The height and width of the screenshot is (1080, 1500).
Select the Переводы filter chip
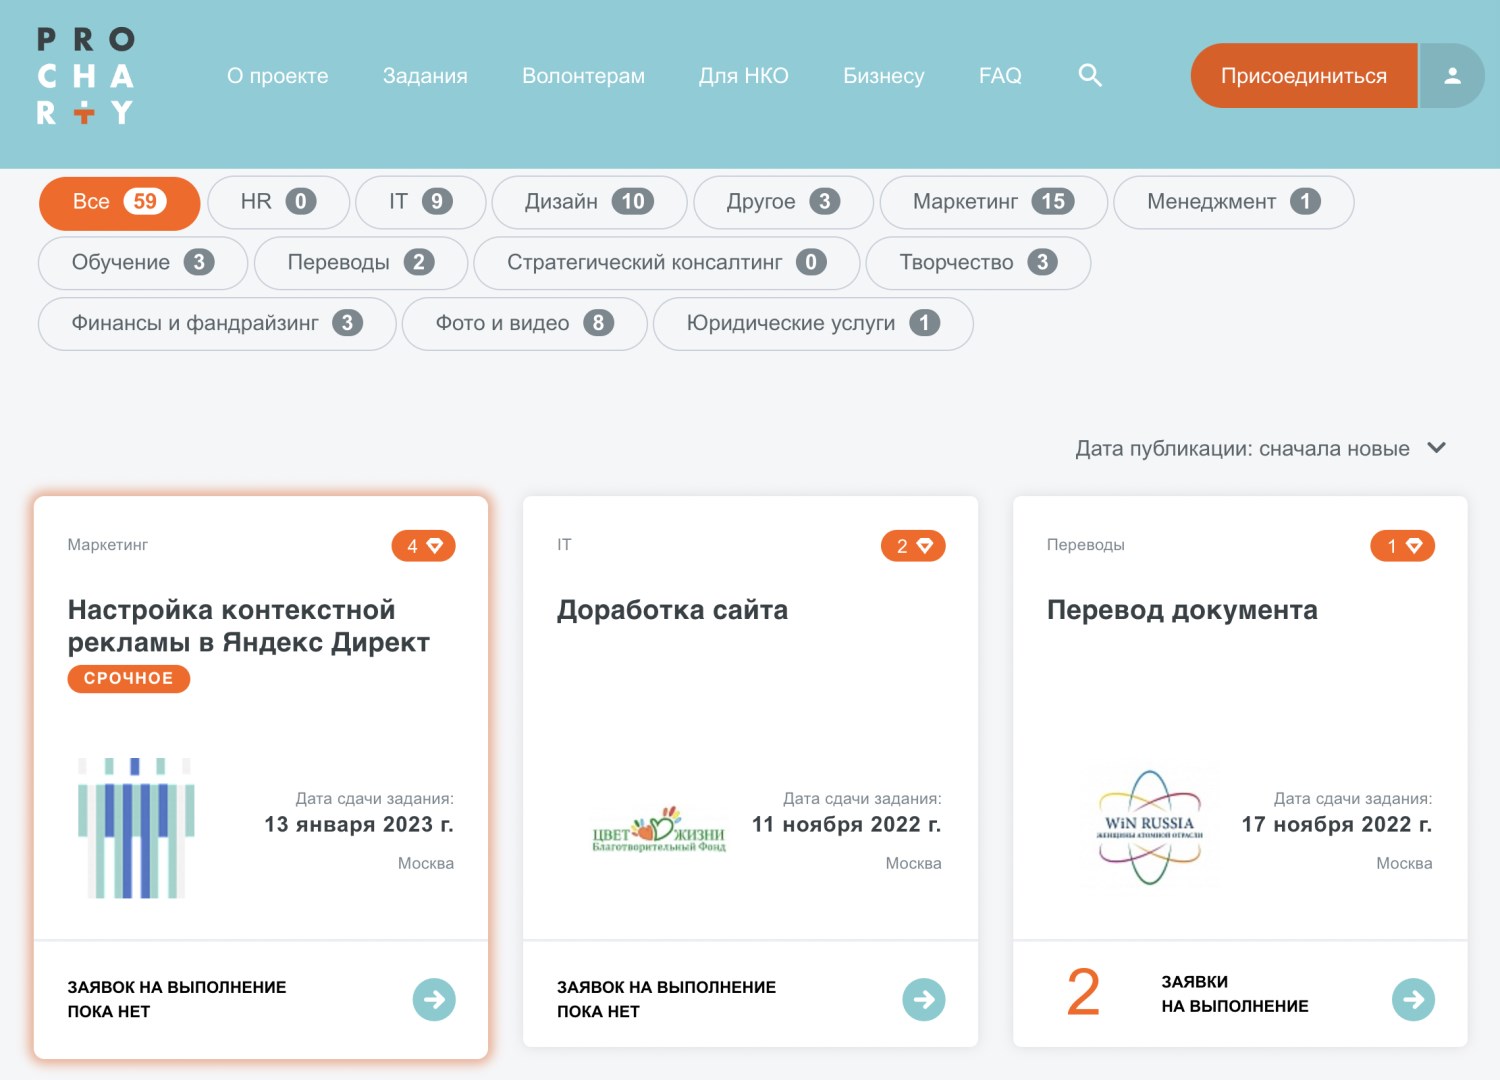click(x=360, y=263)
